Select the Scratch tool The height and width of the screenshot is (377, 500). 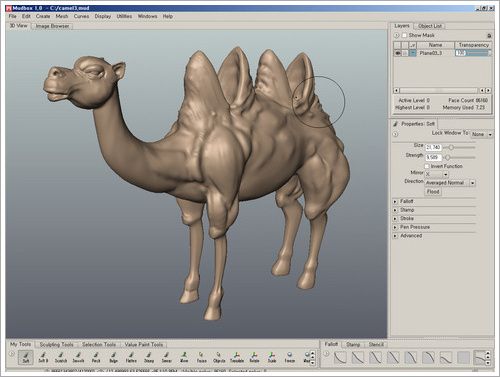pos(61,357)
